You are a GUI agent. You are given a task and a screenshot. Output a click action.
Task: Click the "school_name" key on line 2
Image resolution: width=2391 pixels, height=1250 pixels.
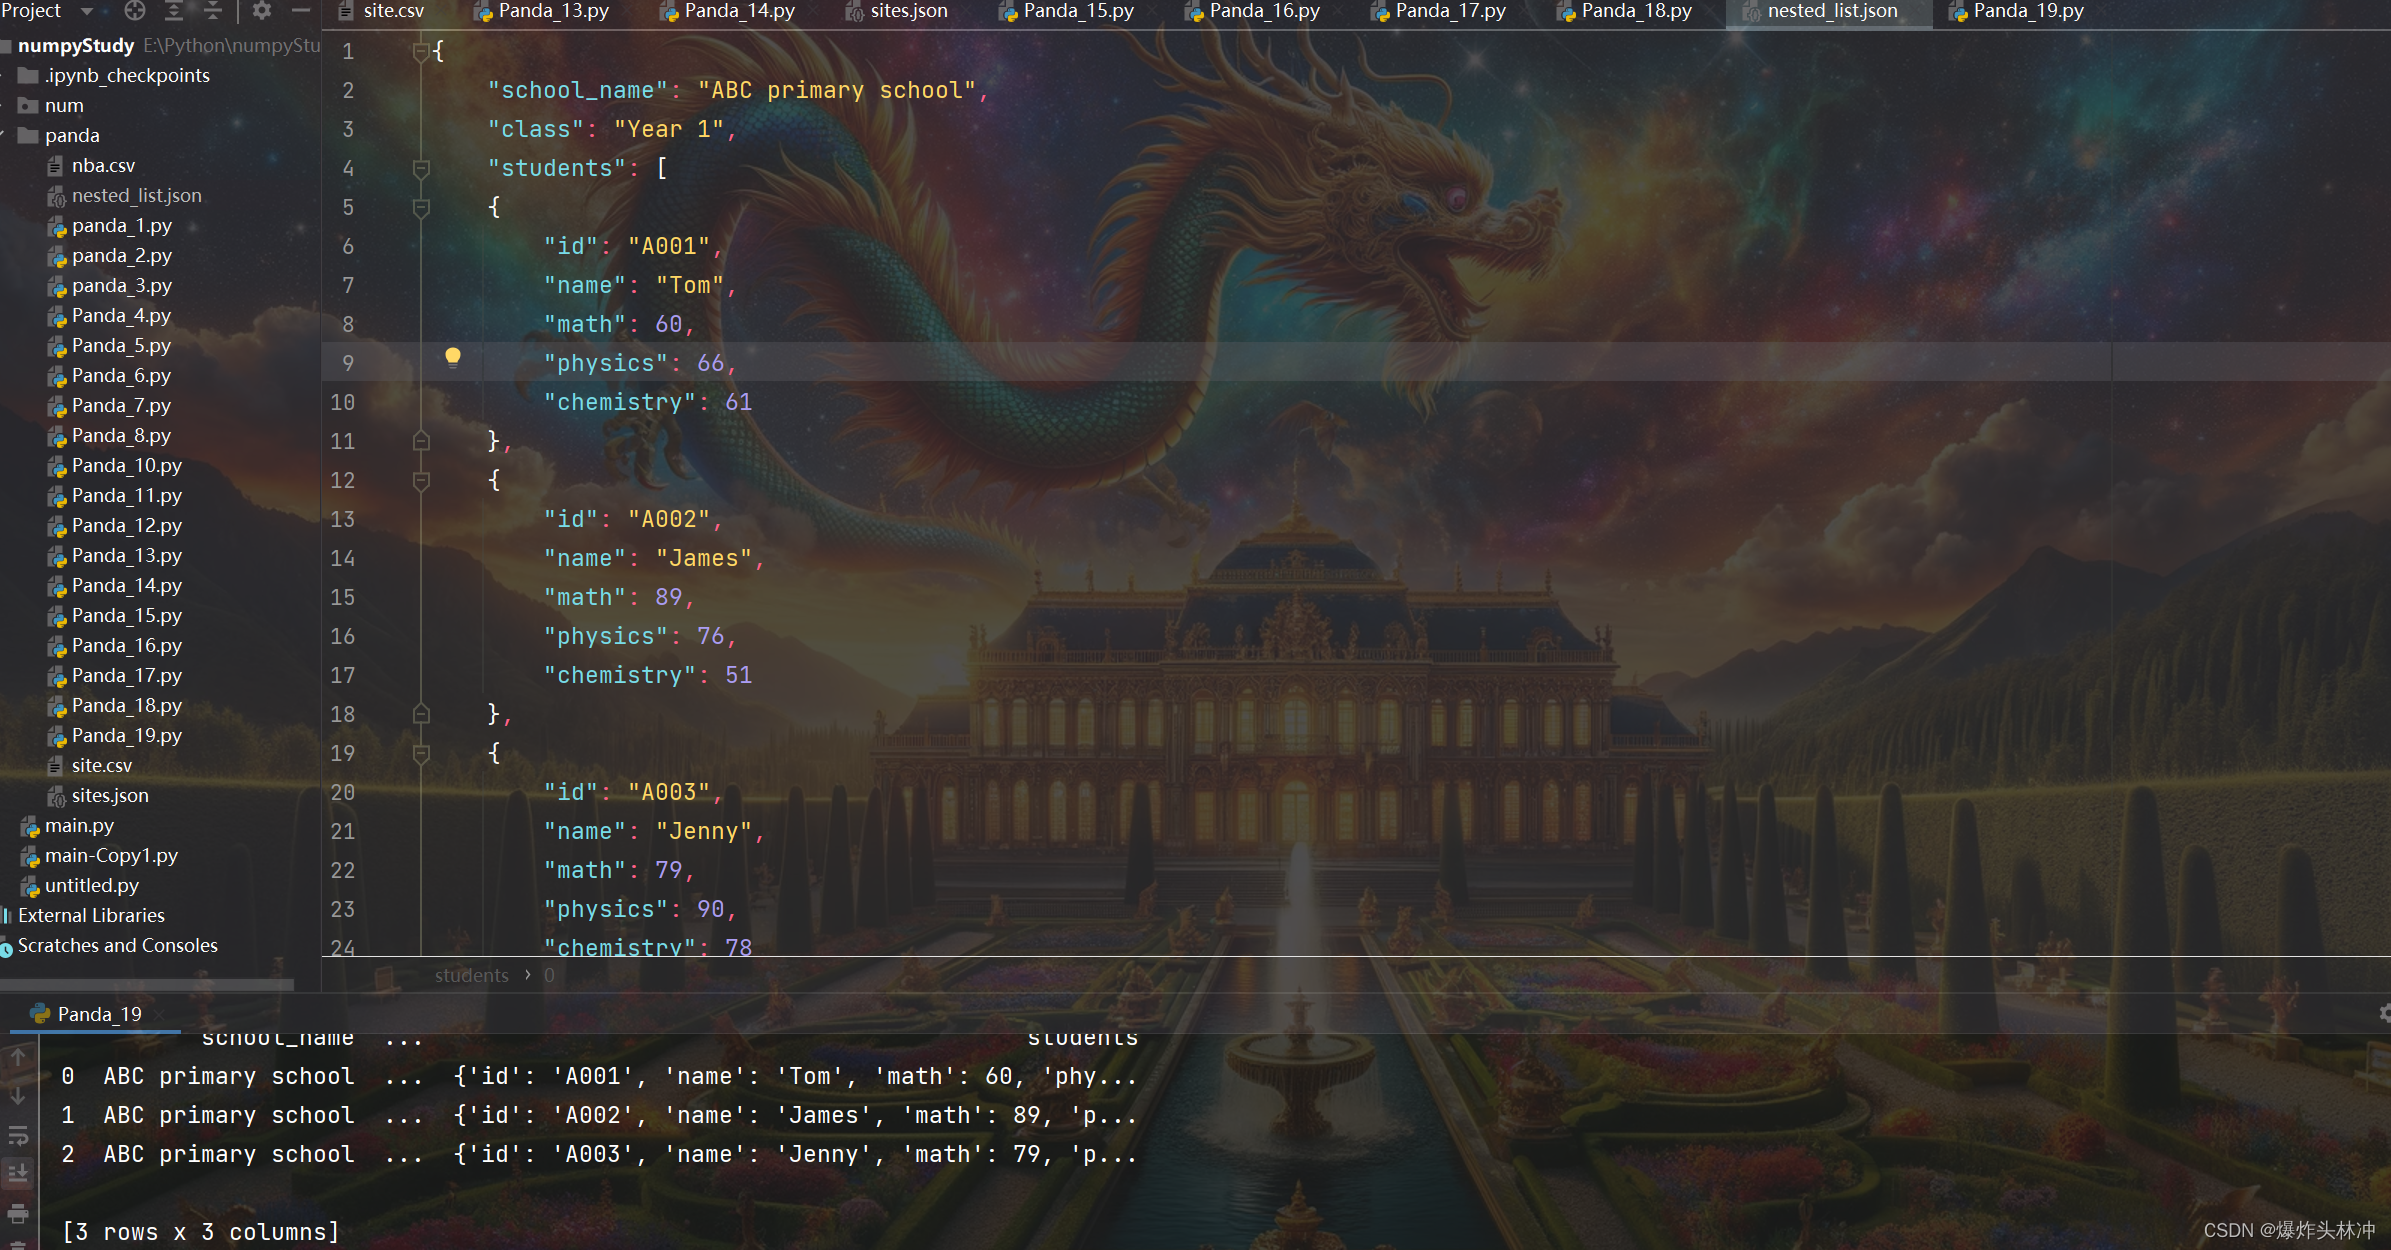point(577,90)
